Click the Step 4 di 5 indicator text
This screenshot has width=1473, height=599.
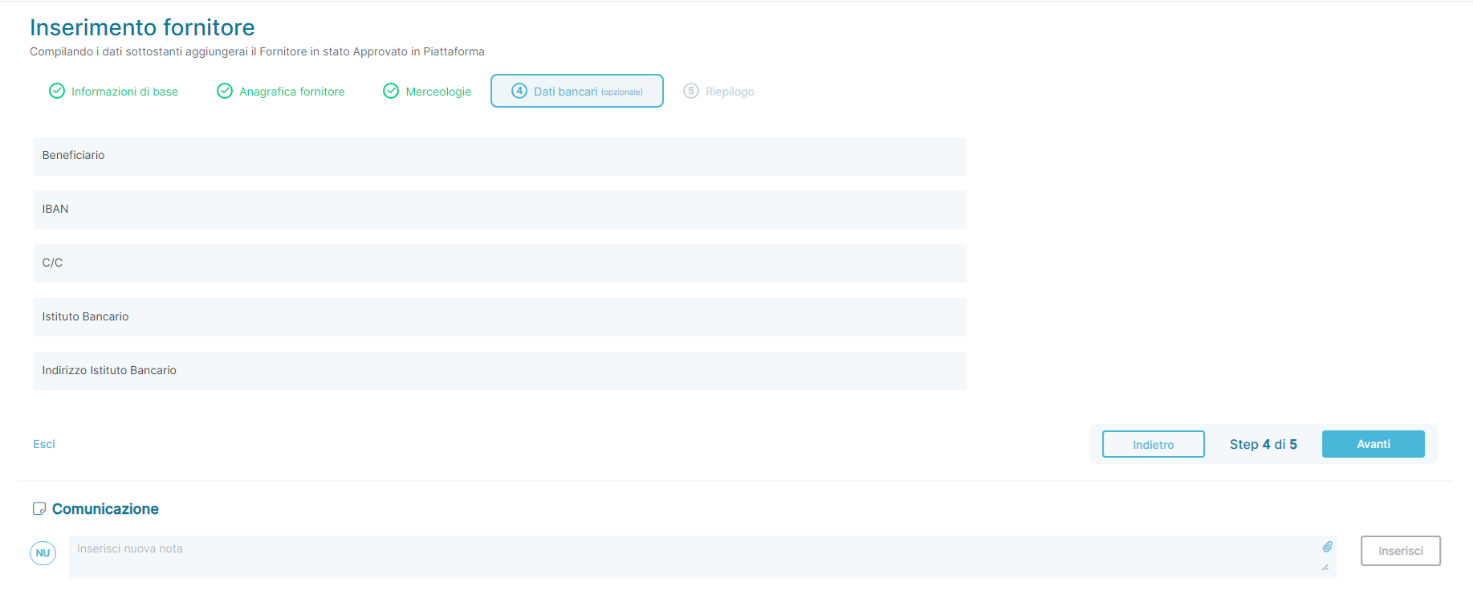(x=1263, y=444)
